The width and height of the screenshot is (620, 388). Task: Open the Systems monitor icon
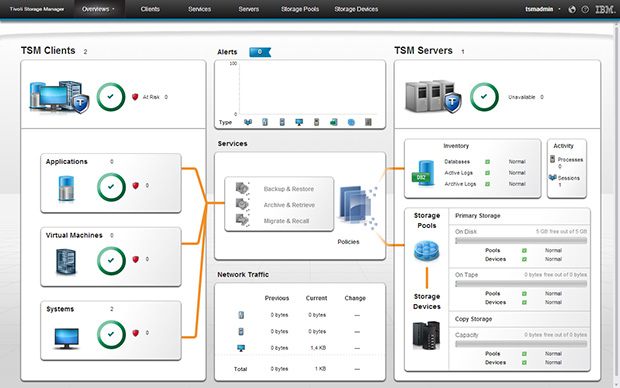pyautogui.click(x=66, y=339)
